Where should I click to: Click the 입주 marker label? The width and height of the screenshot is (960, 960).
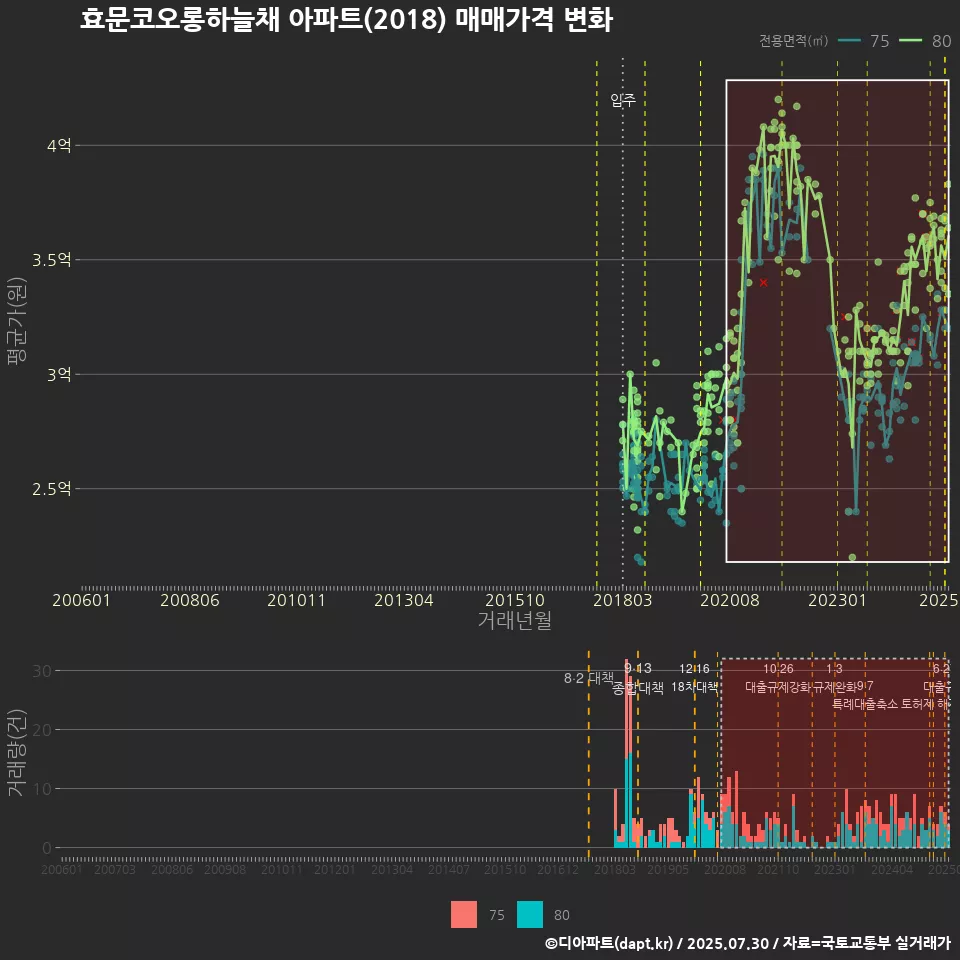pyautogui.click(x=623, y=100)
